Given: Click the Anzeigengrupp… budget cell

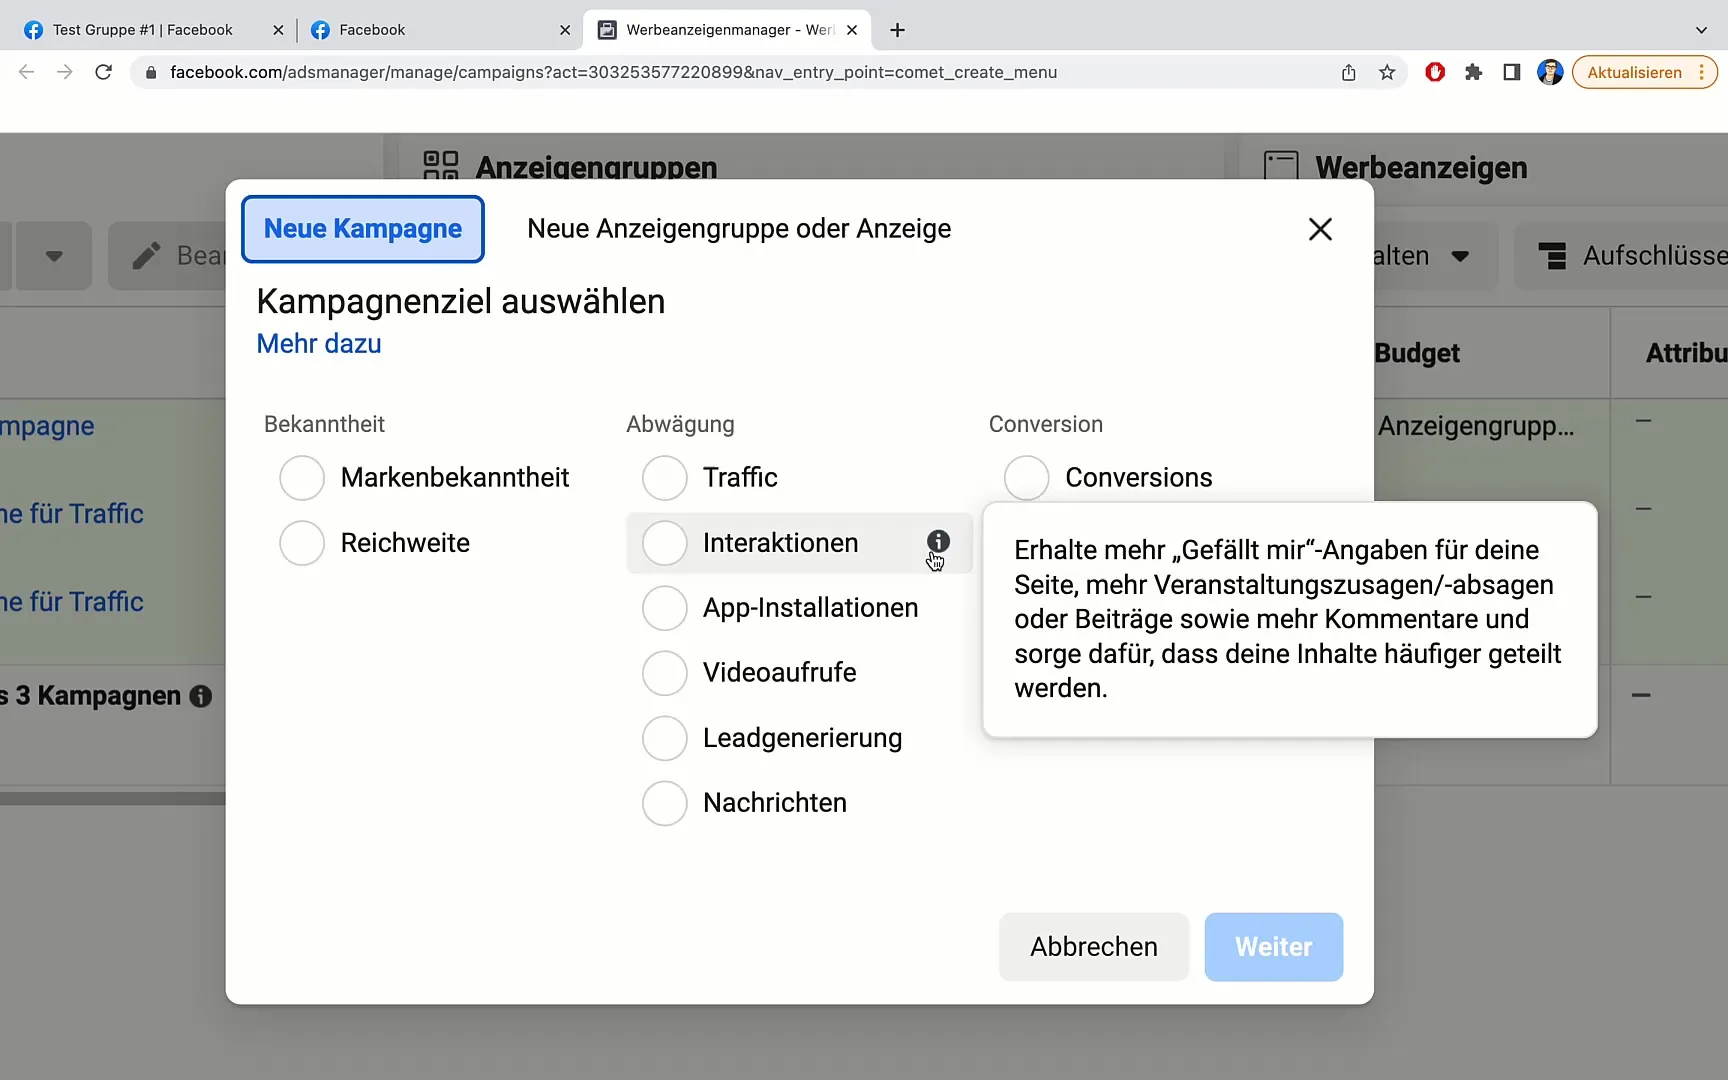Looking at the screenshot, I should click(x=1476, y=426).
